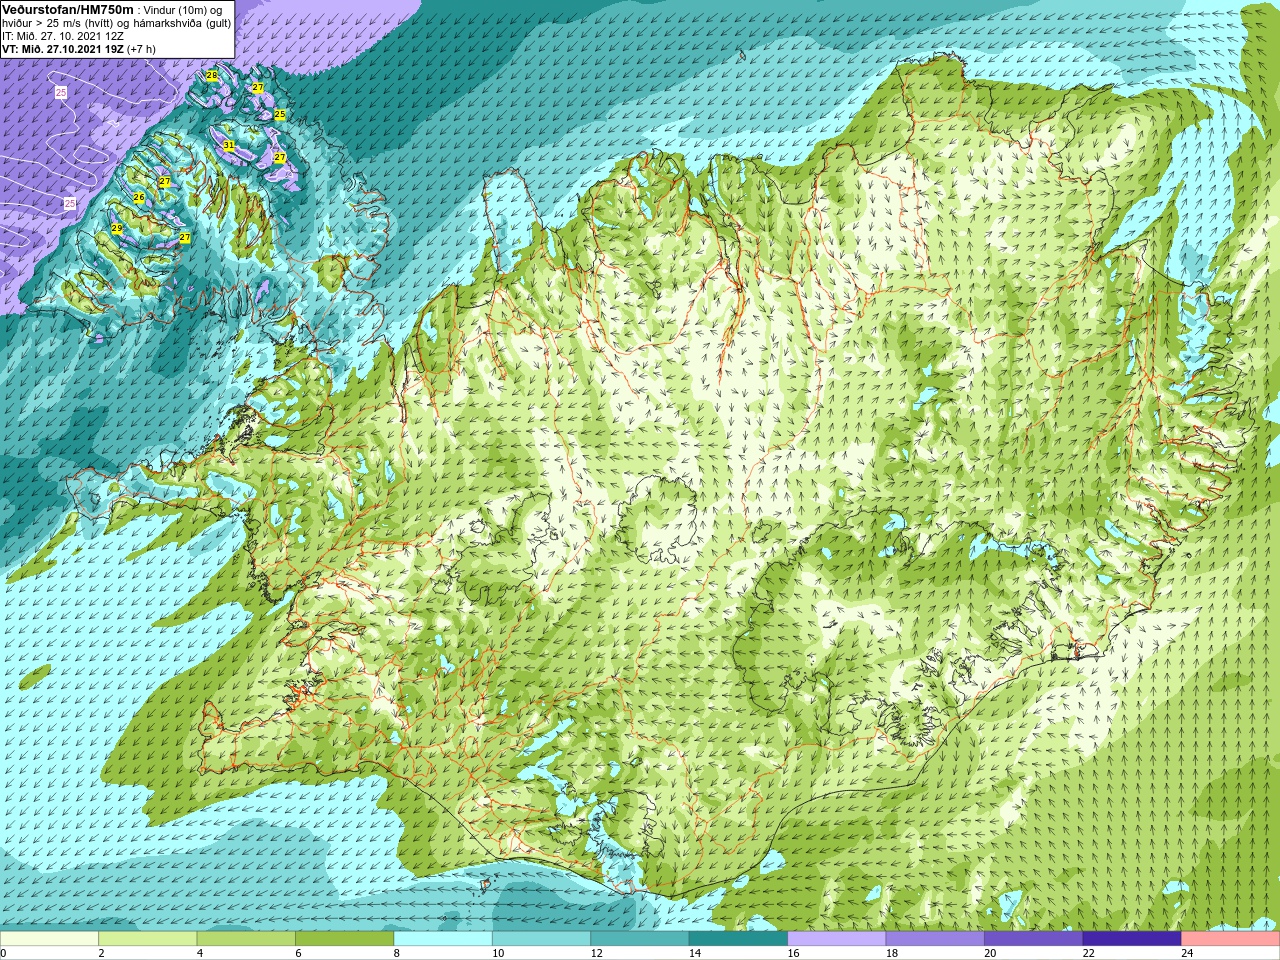This screenshot has width=1280, height=960.
Task: Click the legend tick value 8
Action: 397,953
